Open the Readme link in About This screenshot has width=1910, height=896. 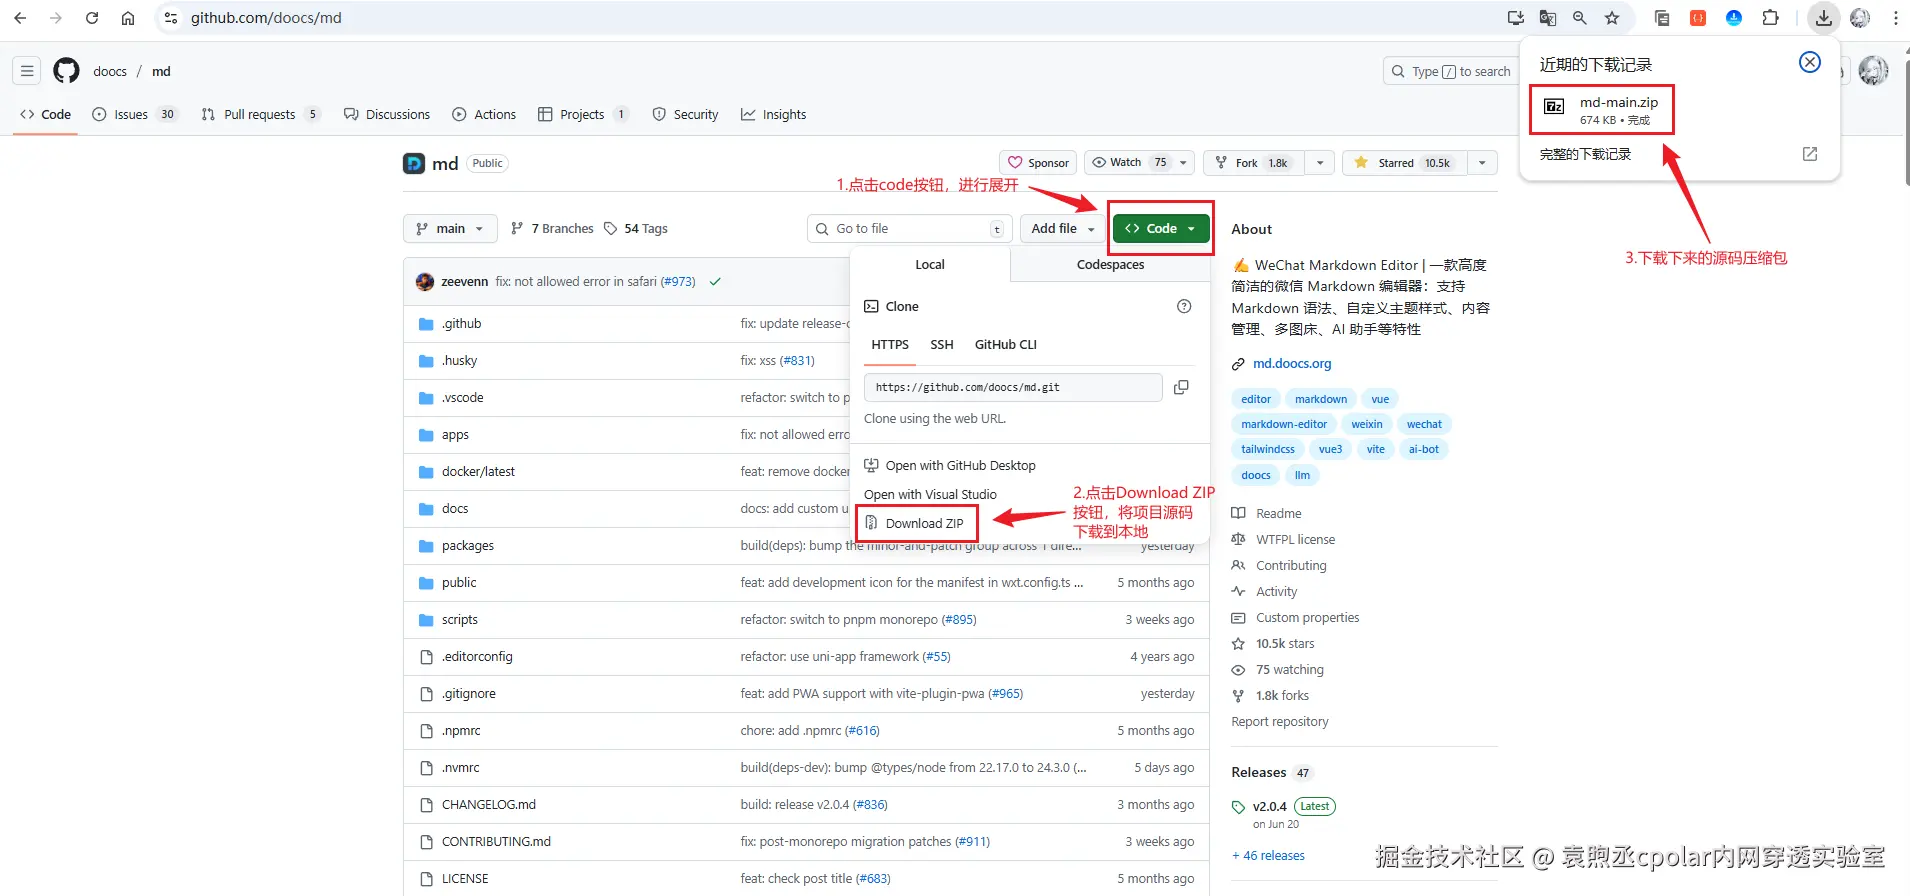click(x=1279, y=514)
